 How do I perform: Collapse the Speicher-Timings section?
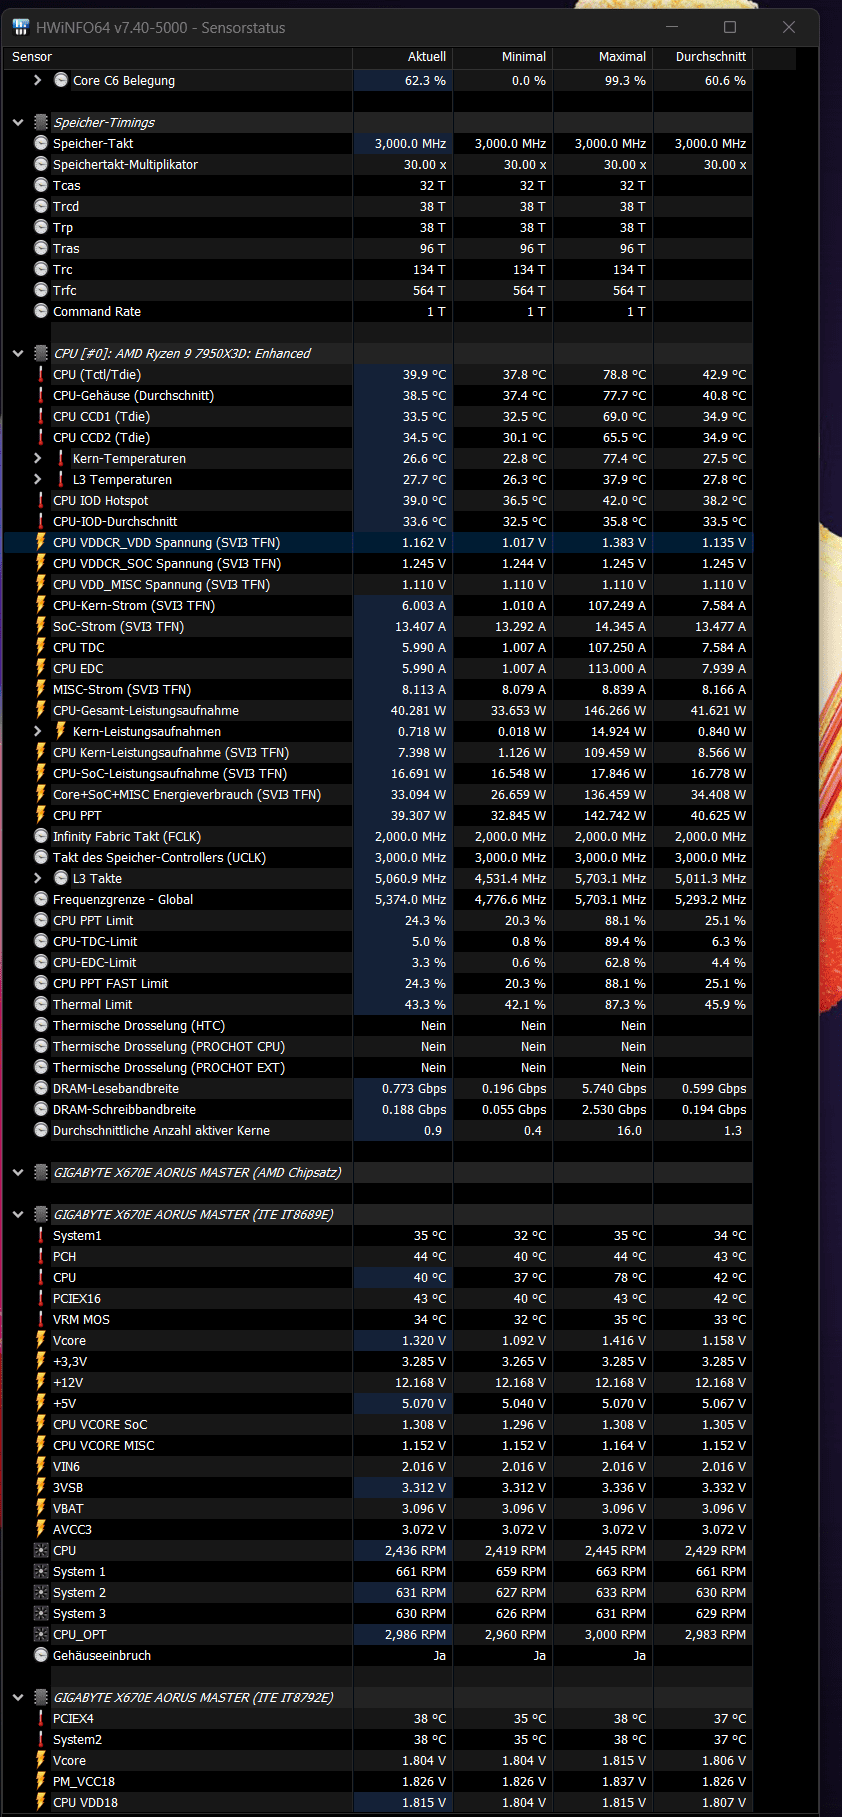(x=18, y=122)
